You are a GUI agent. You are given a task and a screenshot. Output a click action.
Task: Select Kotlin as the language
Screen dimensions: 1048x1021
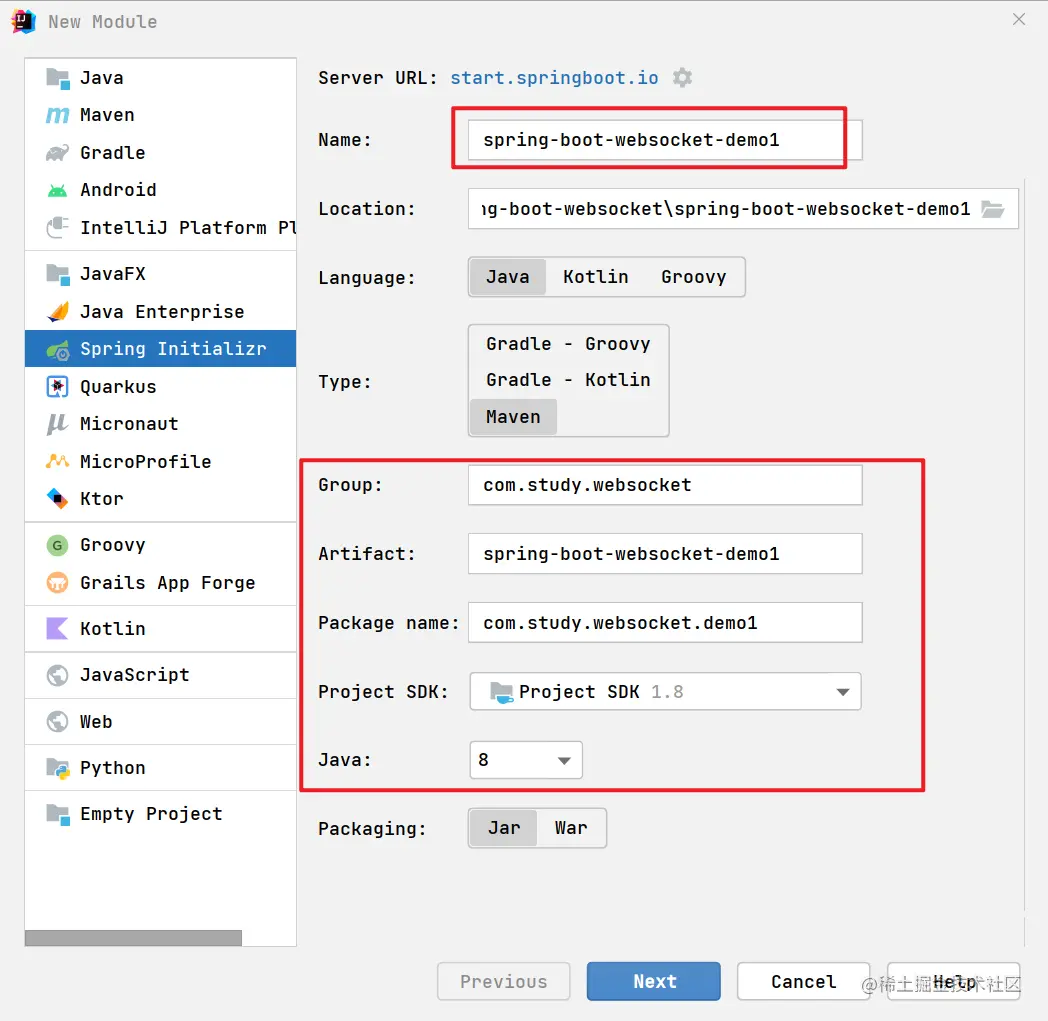point(596,277)
